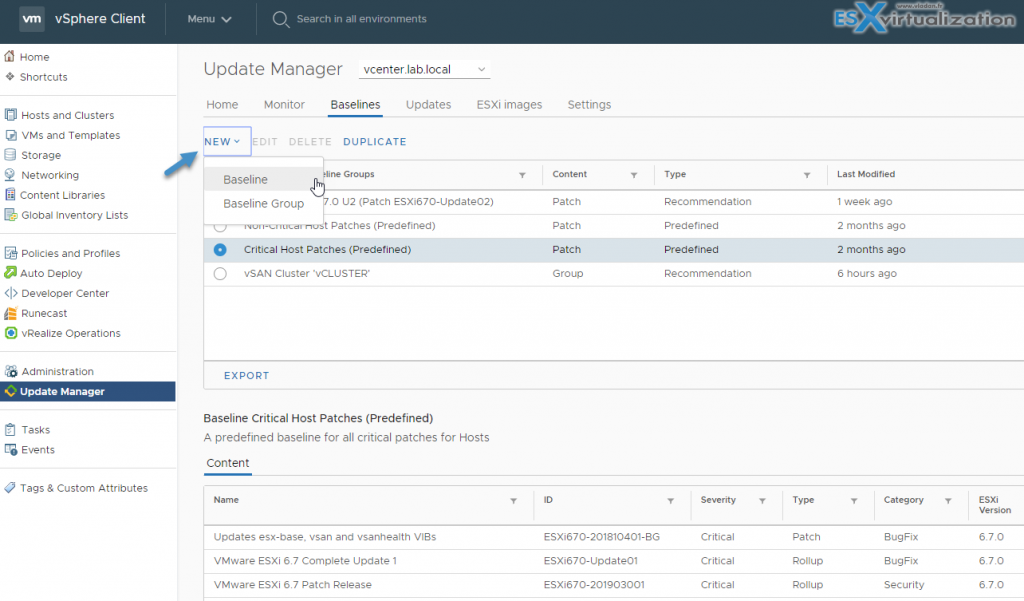Click the Tags & Custom Attributes icon
The width and height of the screenshot is (1024, 601).
[11, 488]
